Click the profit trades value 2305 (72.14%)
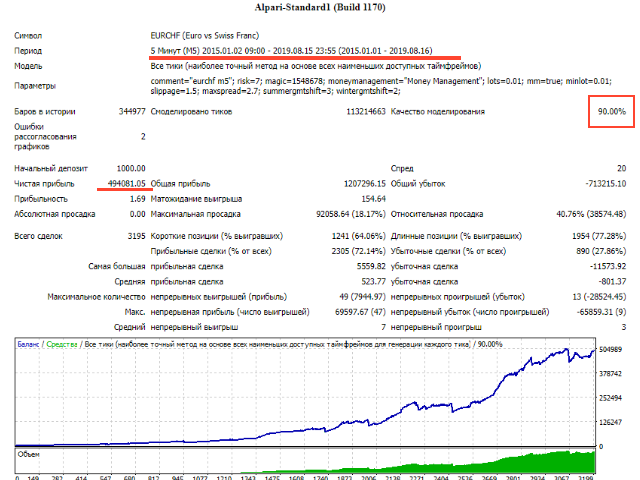Screen dimensions: 640x480 click(x=359, y=251)
